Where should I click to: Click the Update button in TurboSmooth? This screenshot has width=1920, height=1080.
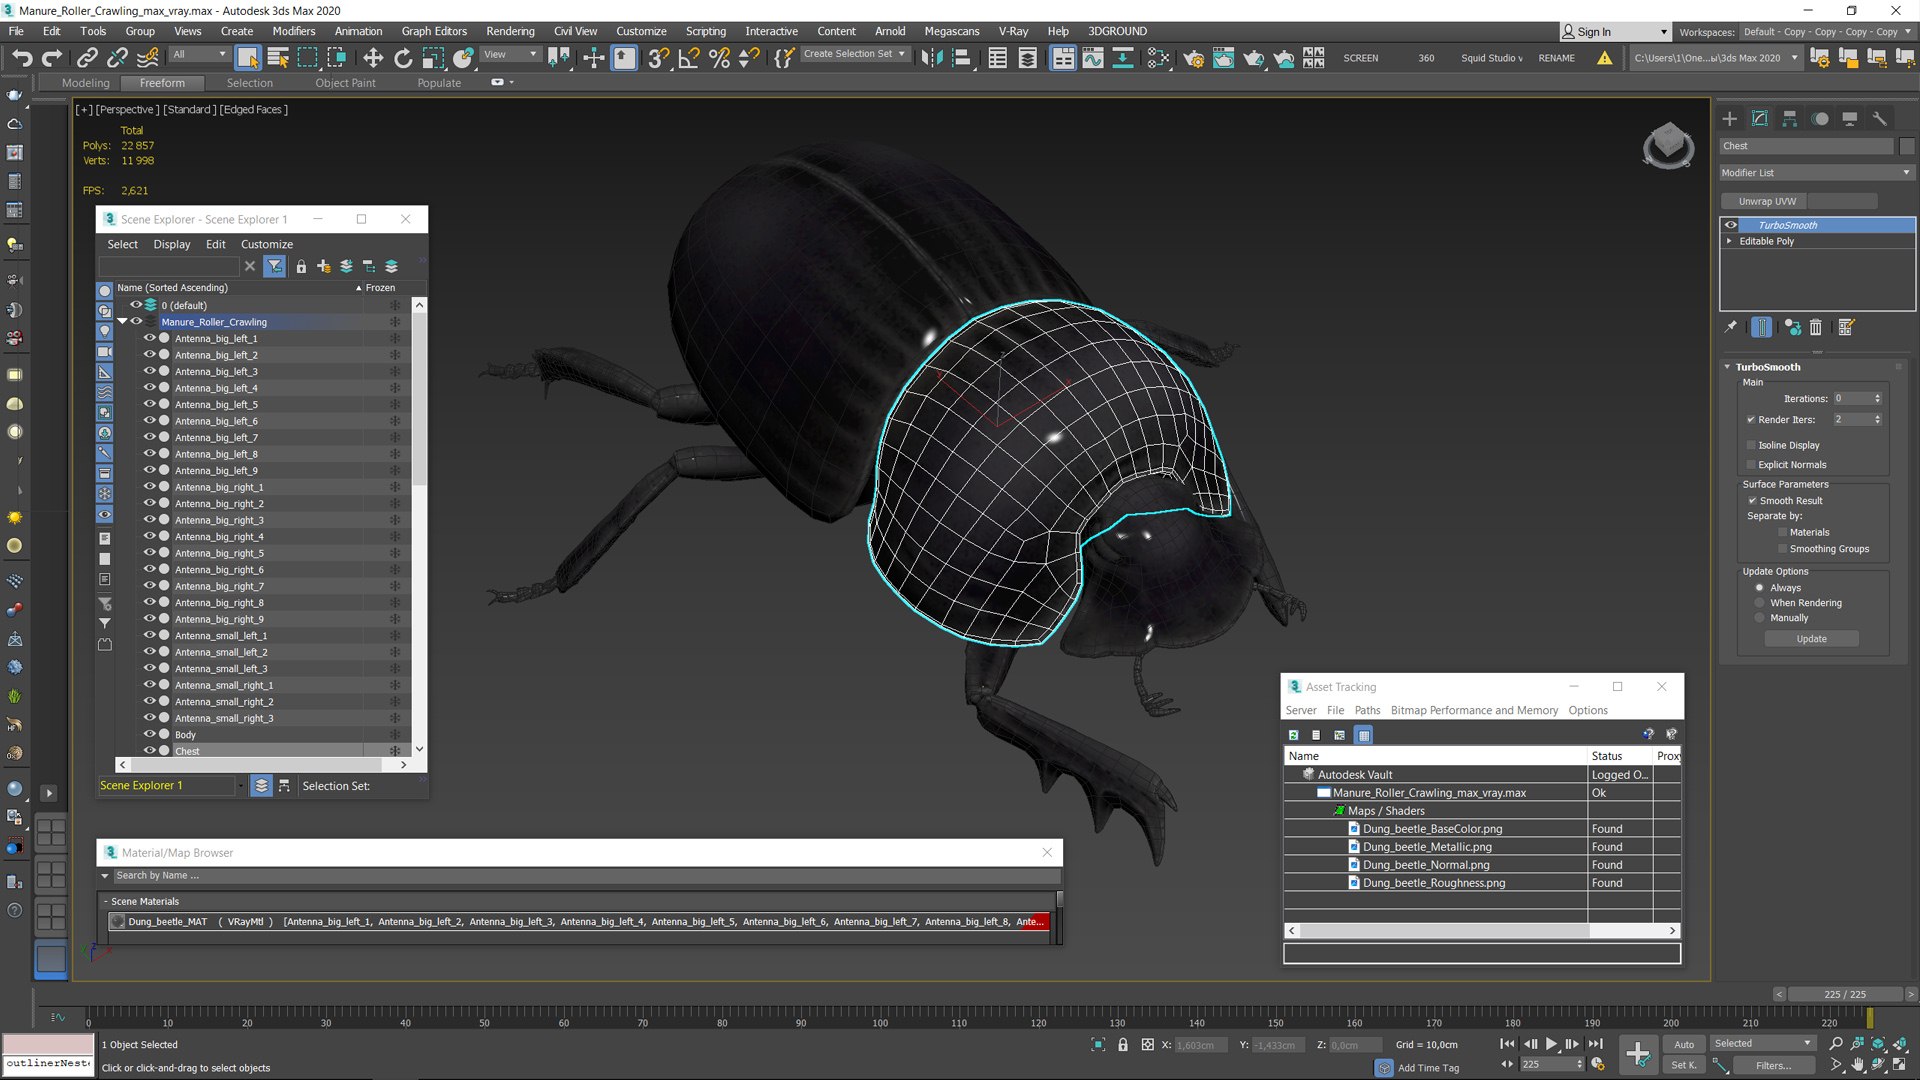1811,639
